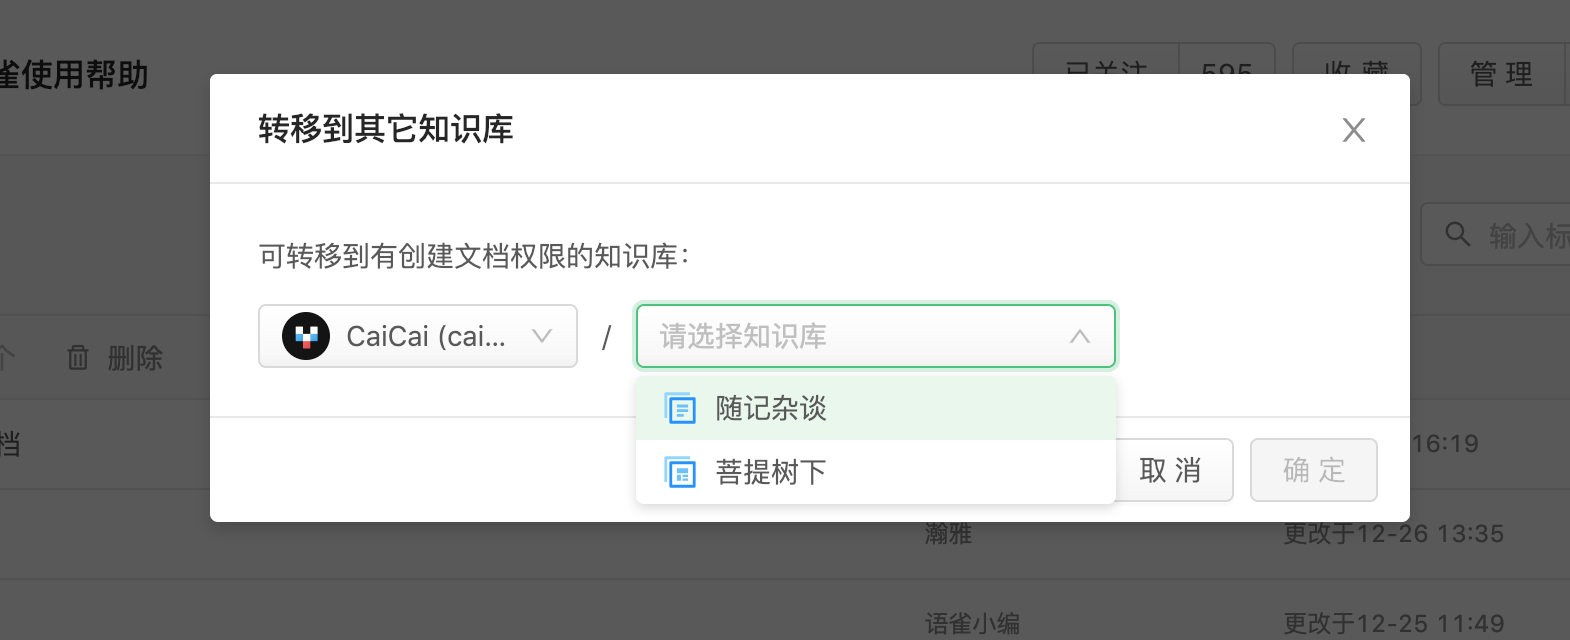The image size is (1570, 640).
Task: Expand the CaiCai owner dropdown chevron
Action: pos(542,336)
